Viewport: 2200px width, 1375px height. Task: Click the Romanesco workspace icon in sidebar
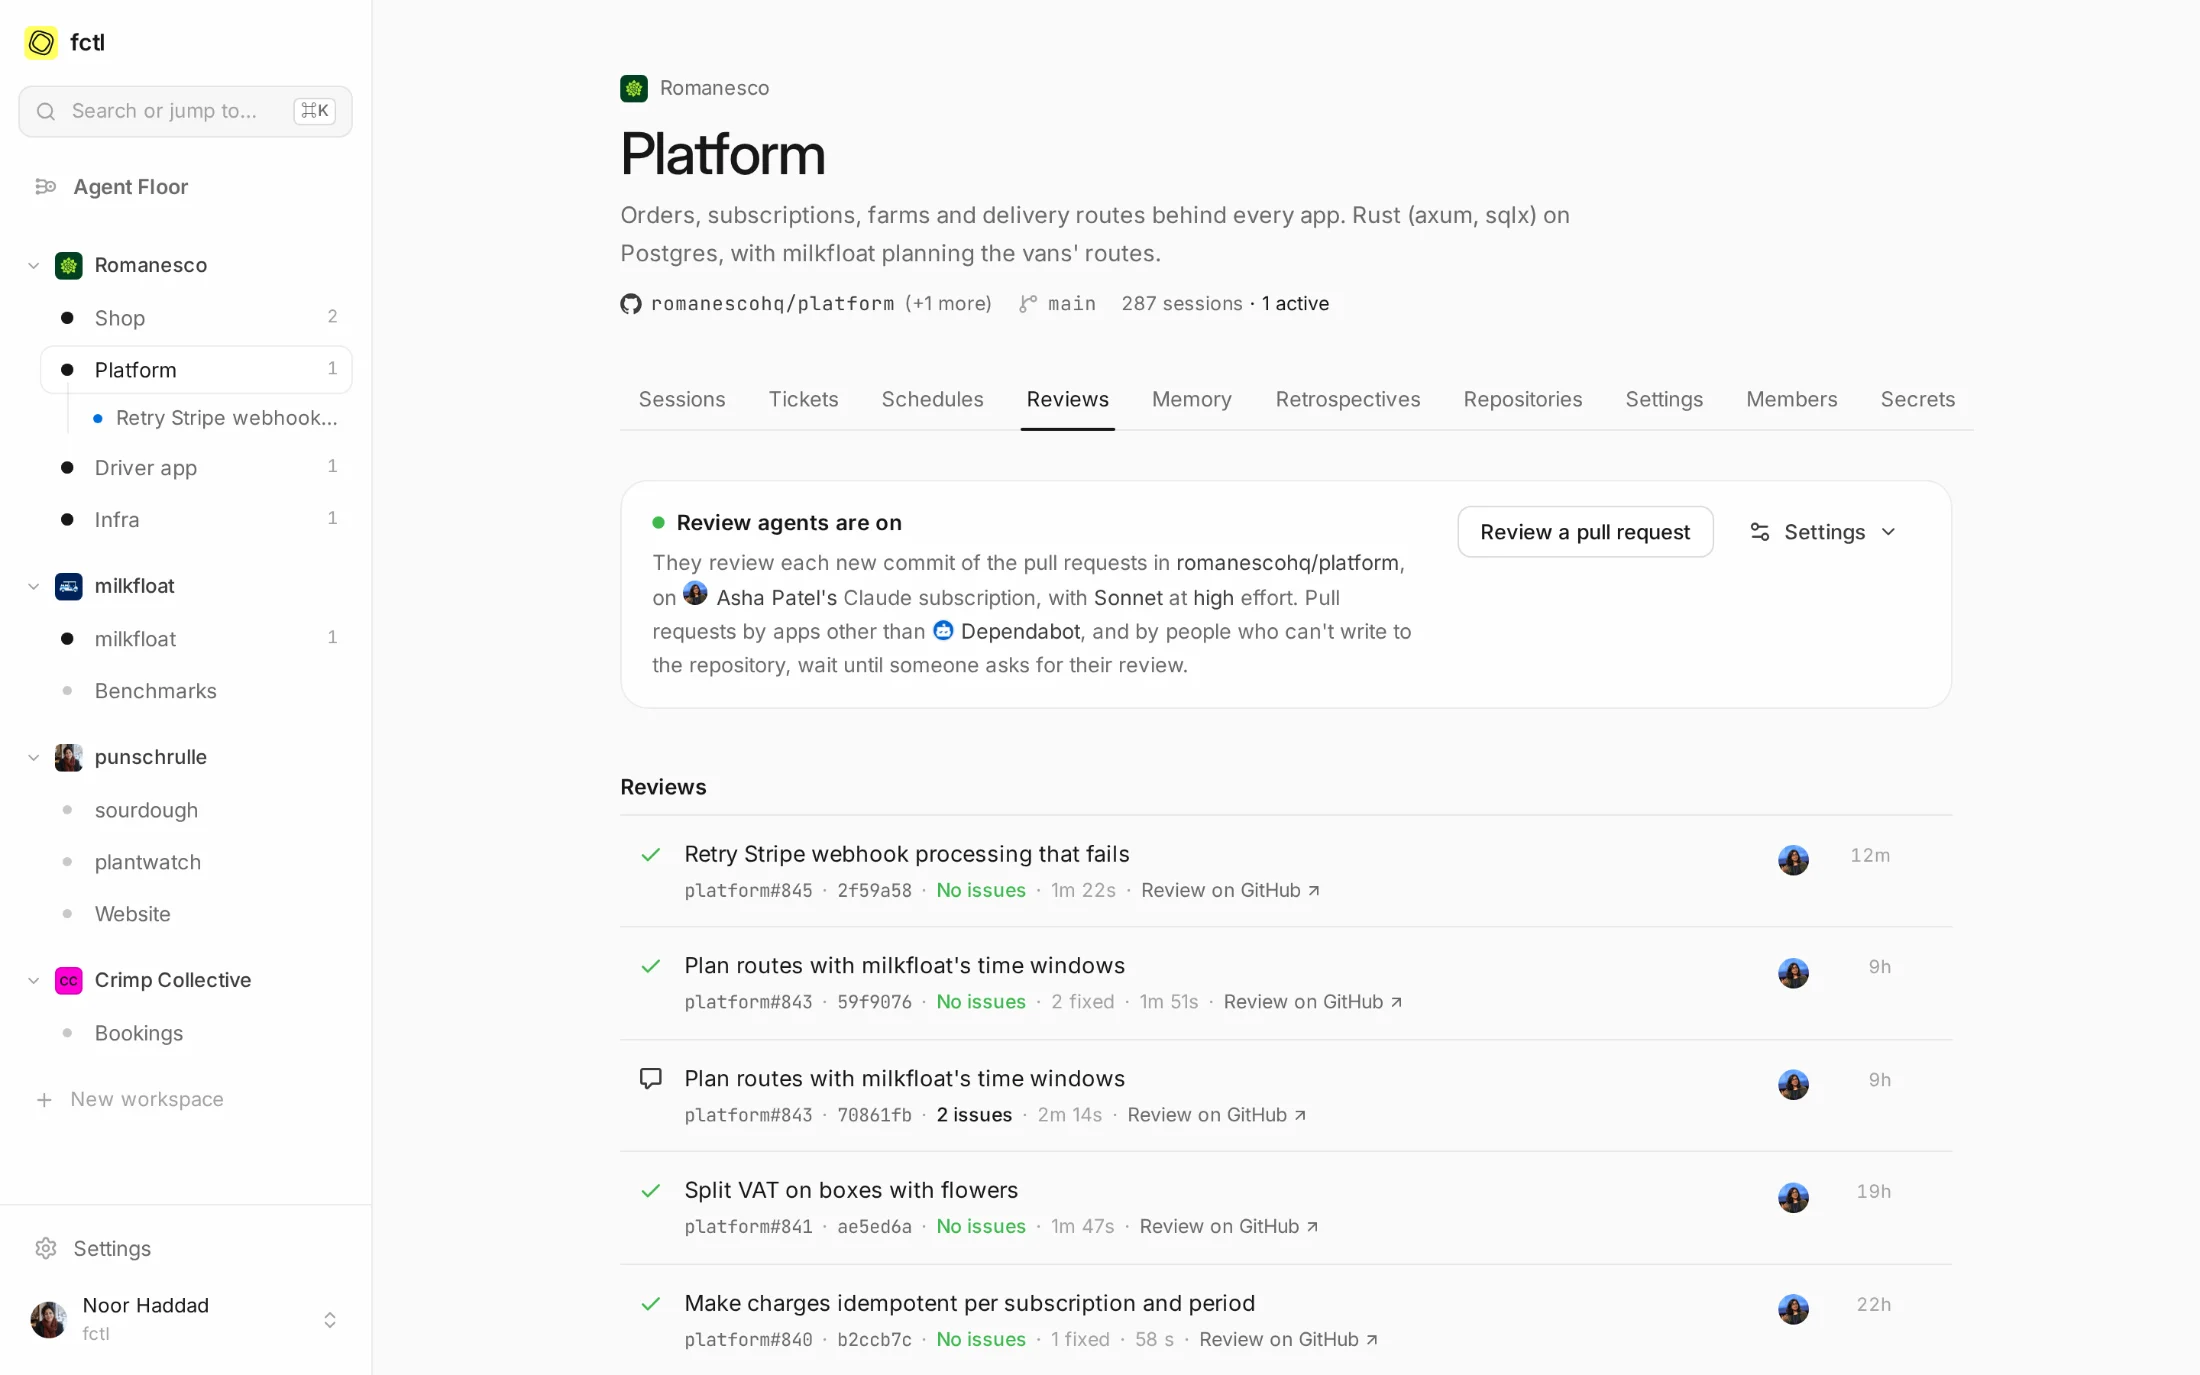tap(68, 265)
